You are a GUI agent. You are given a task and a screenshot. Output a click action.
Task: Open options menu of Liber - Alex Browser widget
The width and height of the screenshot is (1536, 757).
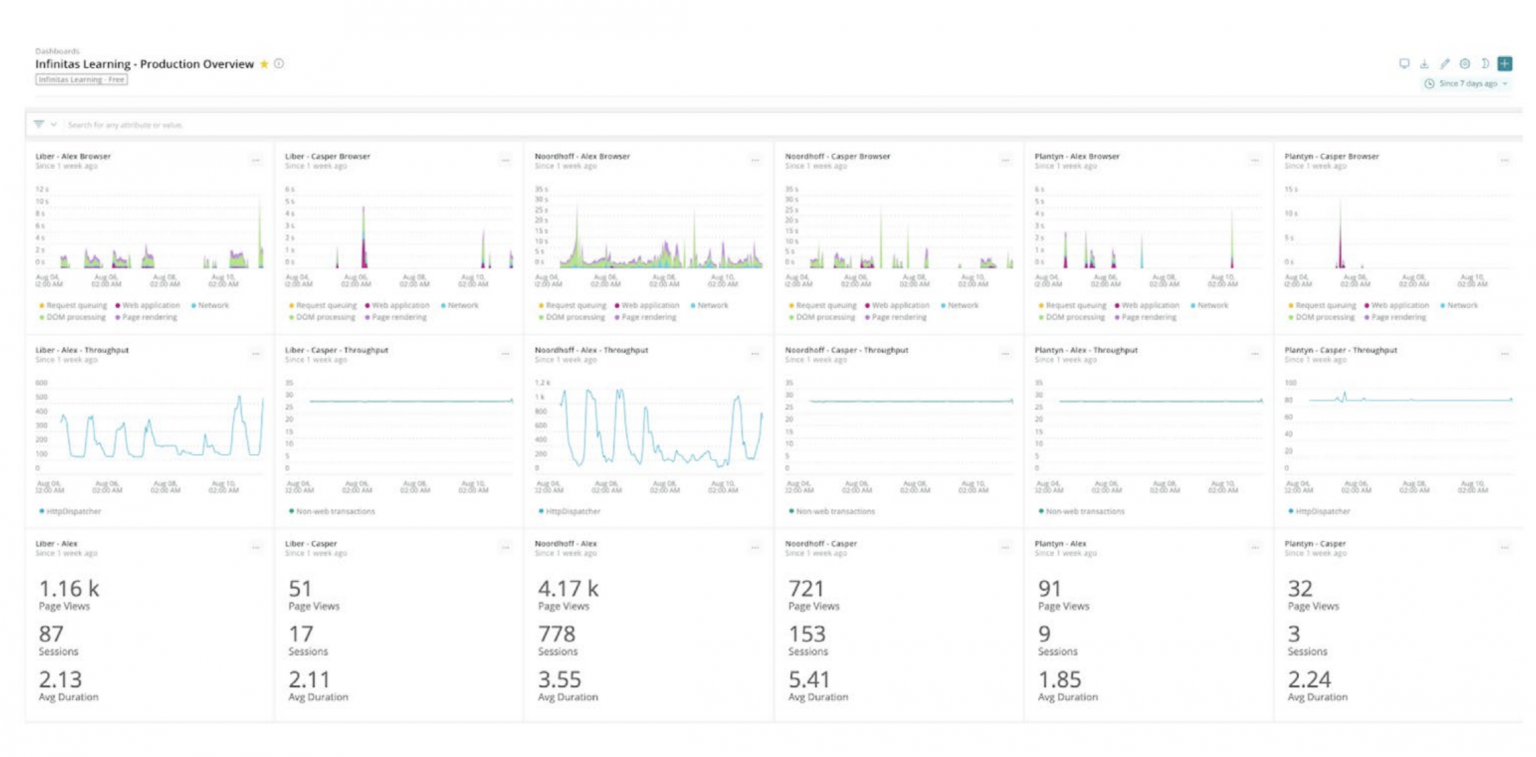(257, 160)
